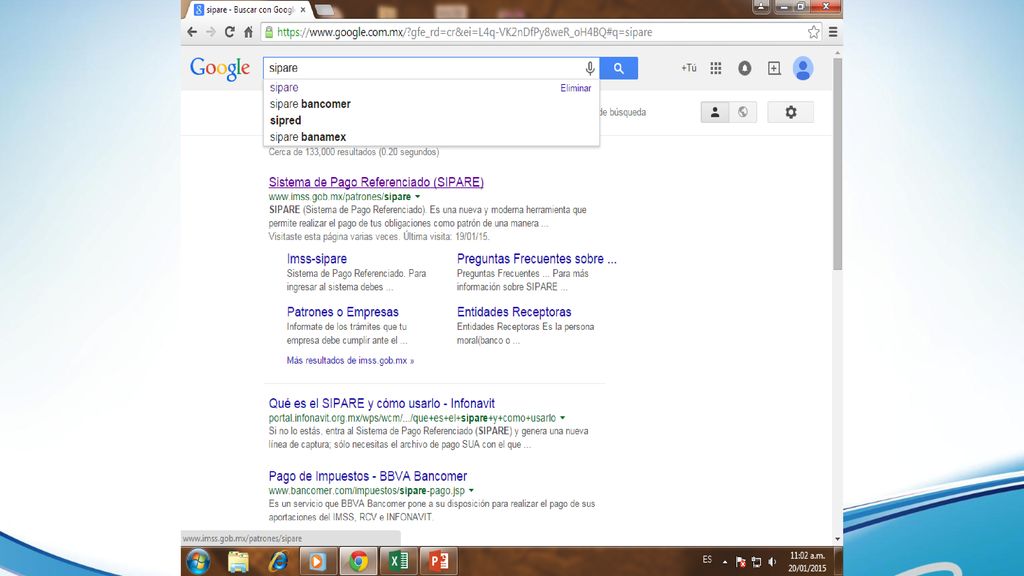Switch to Excel in the taskbar
Screen dimensions: 1024x576
point(398,562)
